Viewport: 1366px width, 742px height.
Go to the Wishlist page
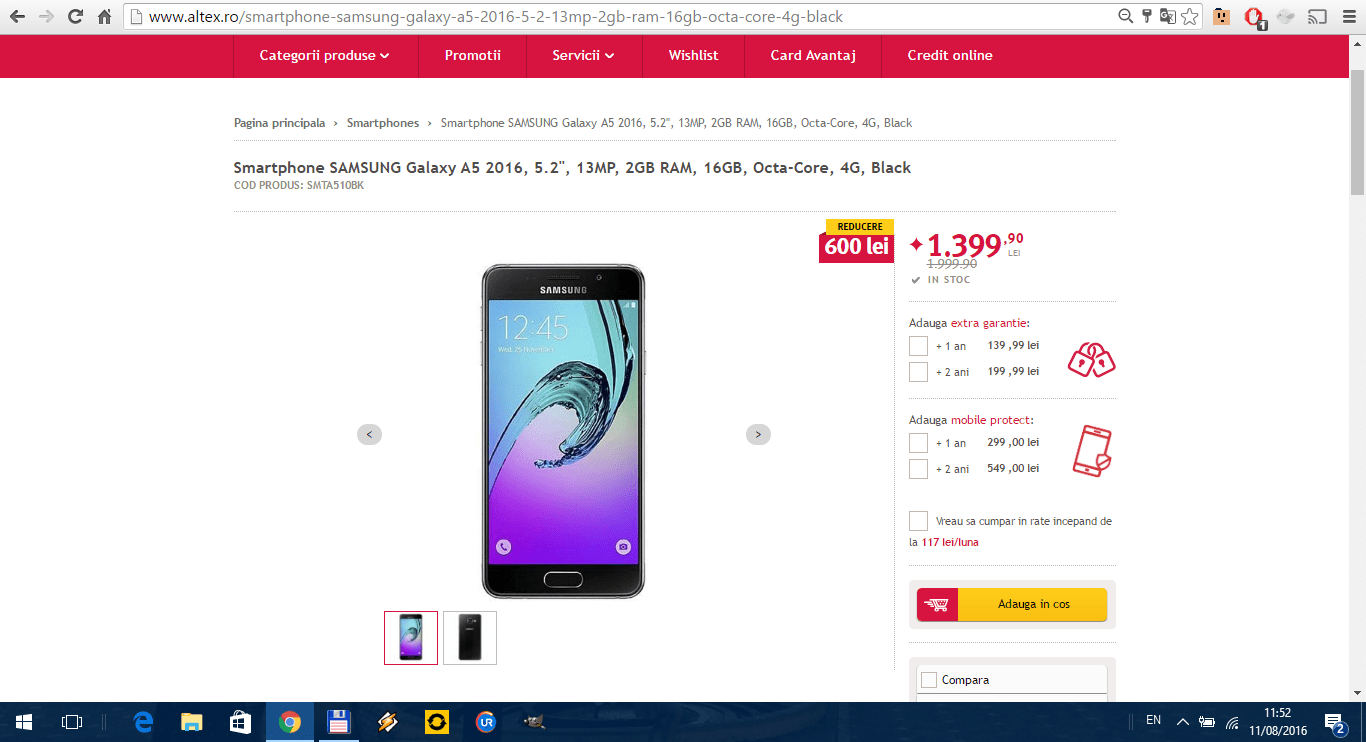coord(693,56)
